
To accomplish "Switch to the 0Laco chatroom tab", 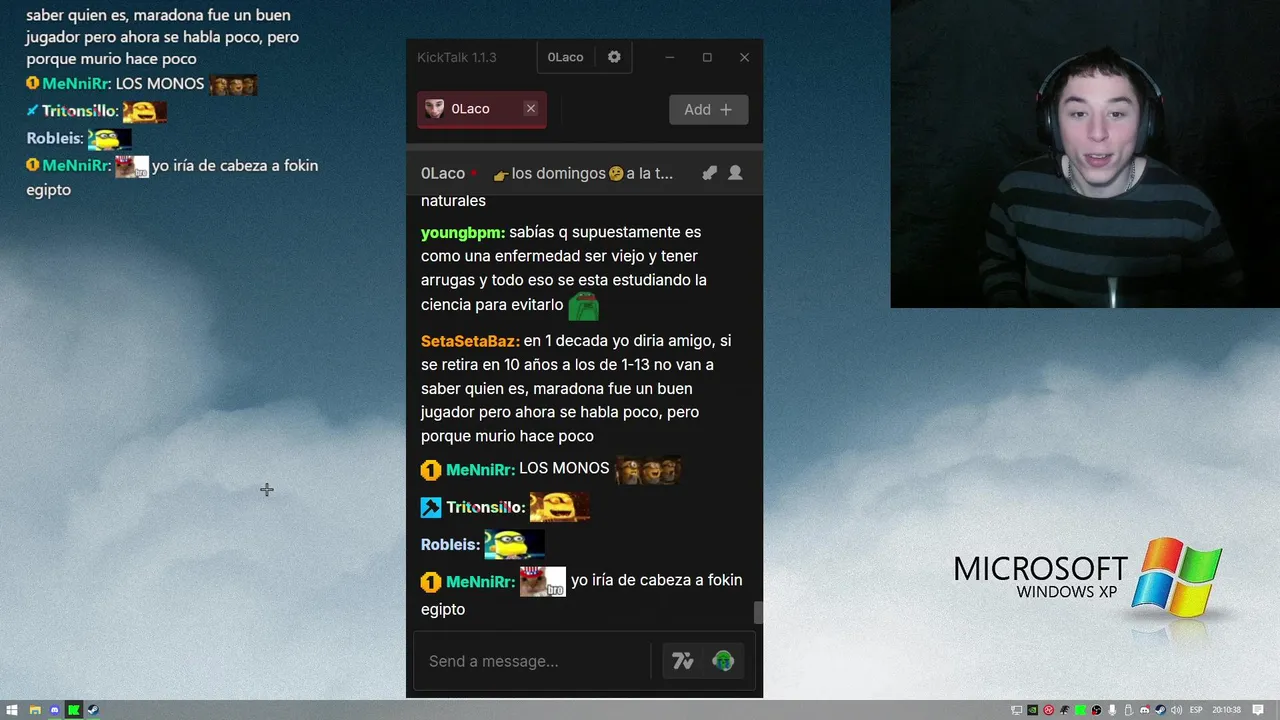I will point(481,109).
